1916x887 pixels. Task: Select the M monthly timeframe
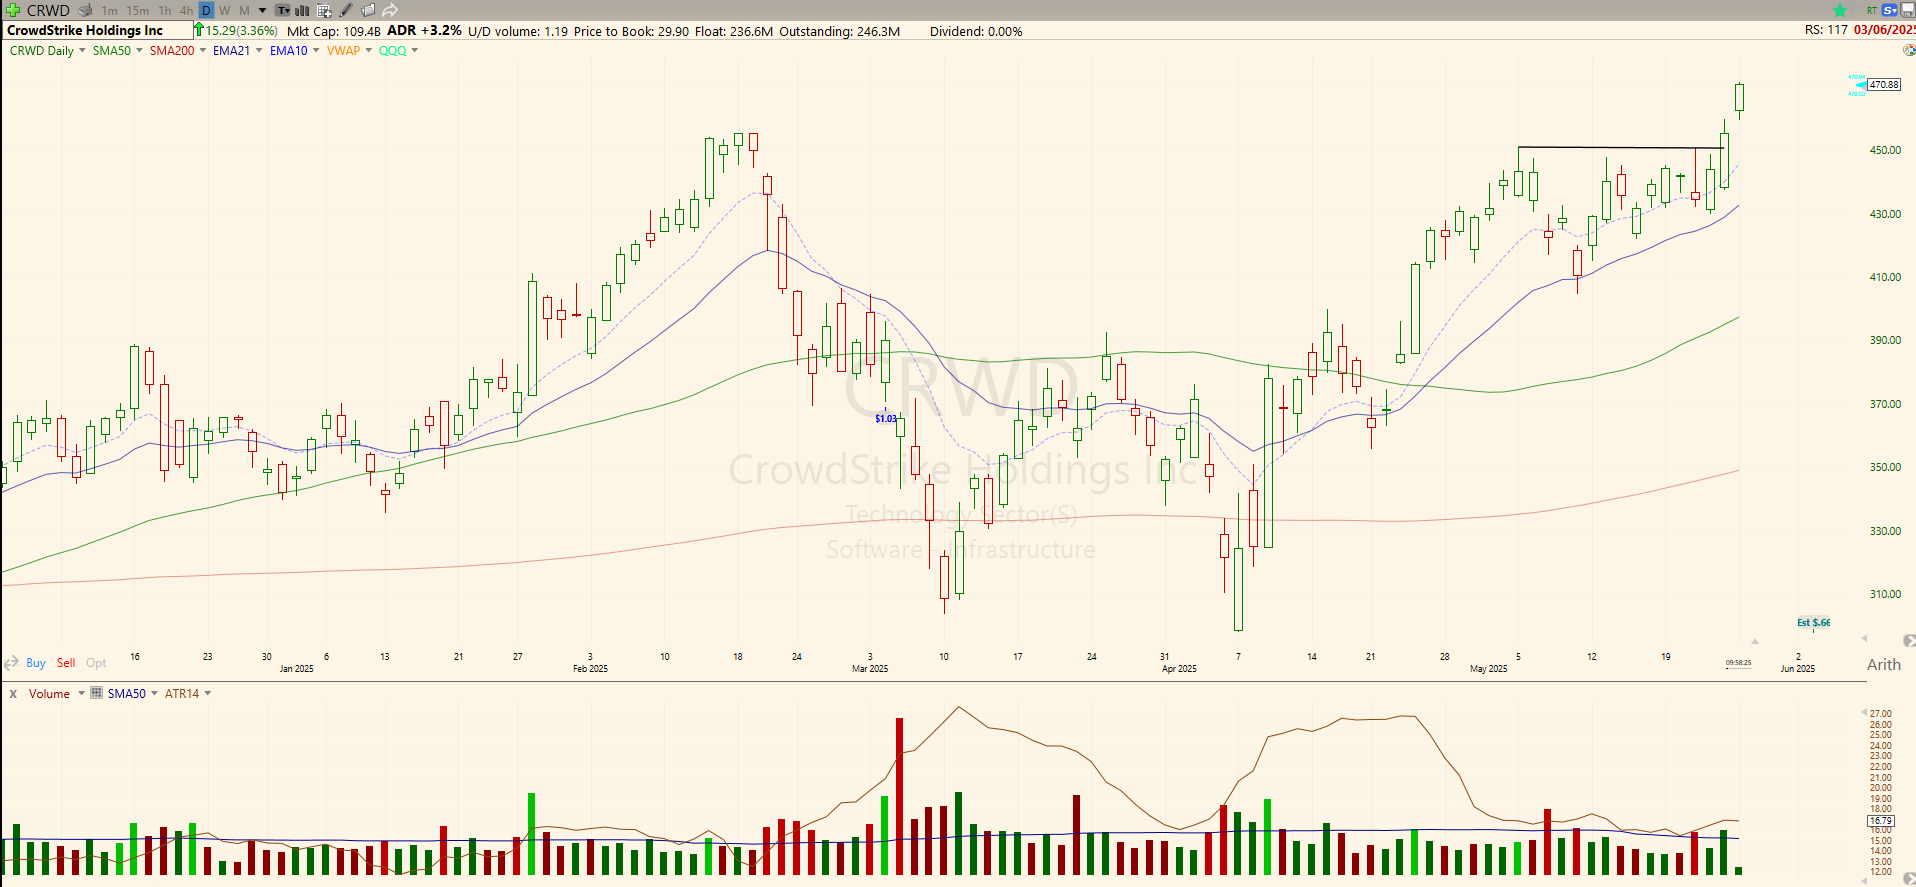[244, 10]
